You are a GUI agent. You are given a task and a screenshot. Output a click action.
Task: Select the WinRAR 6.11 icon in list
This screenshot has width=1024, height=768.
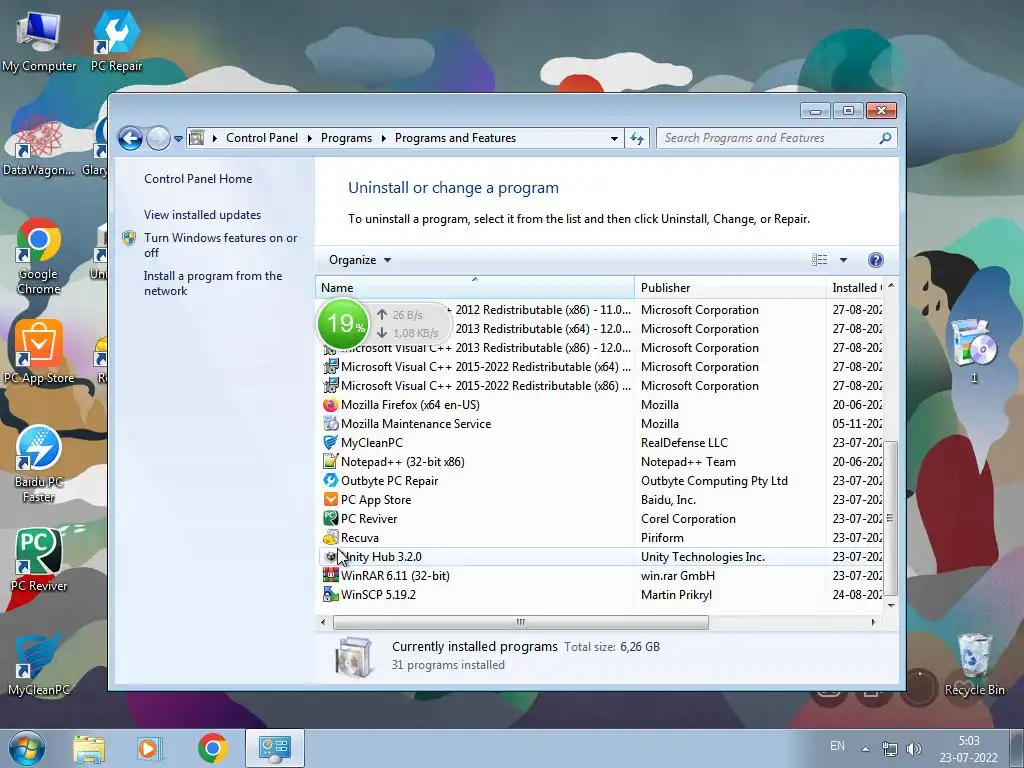(331, 575)
